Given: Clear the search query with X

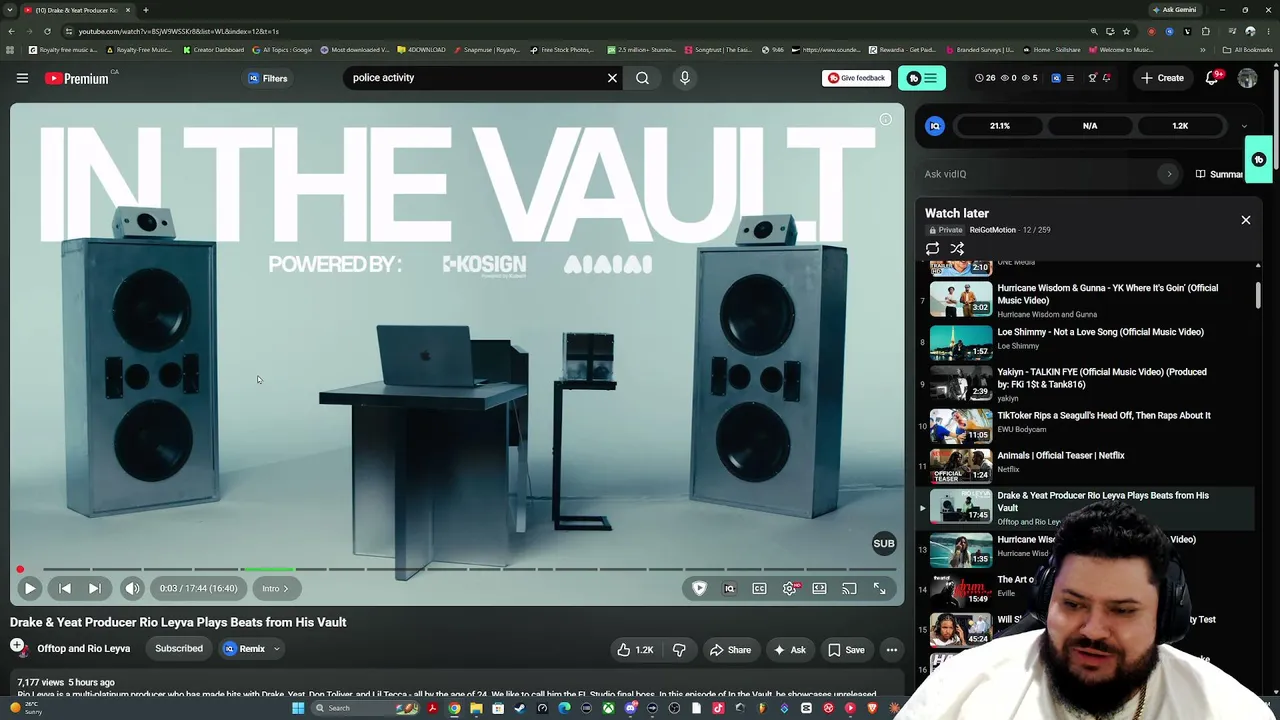Looking at the screenshot, I should (612, 78).
